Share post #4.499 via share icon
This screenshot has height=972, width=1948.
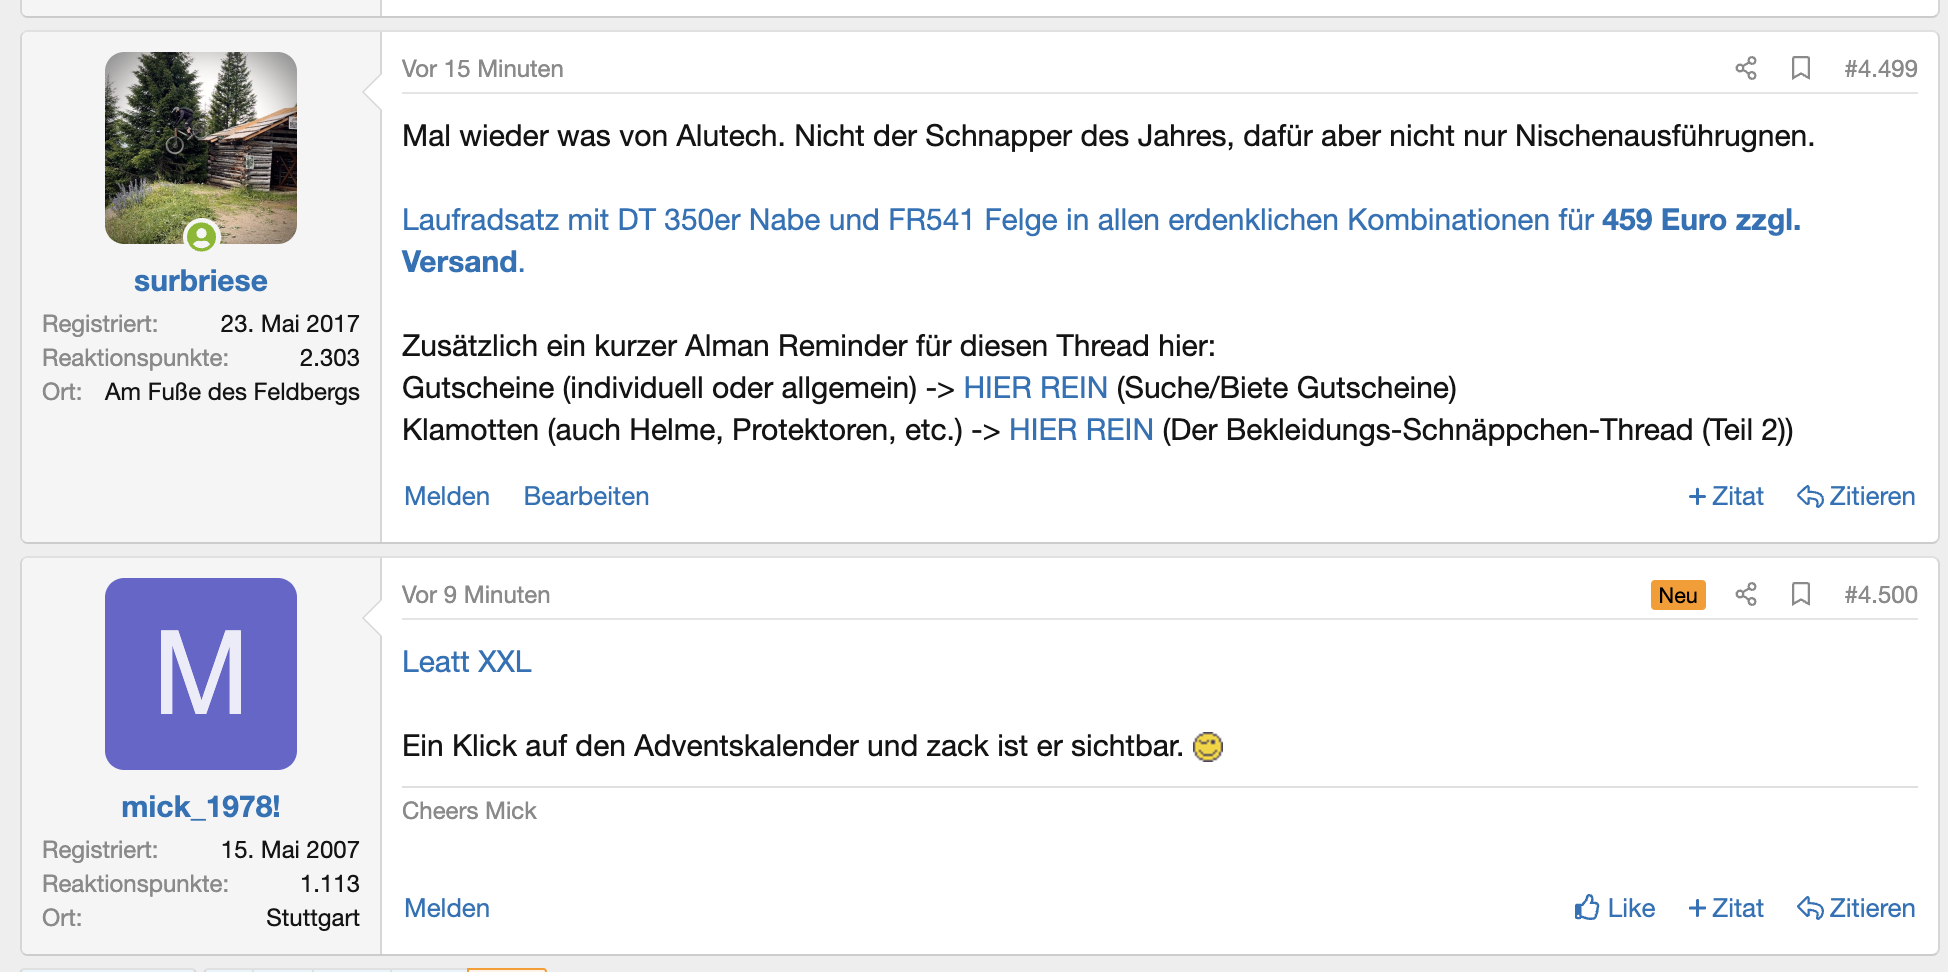click(1746, 68)
